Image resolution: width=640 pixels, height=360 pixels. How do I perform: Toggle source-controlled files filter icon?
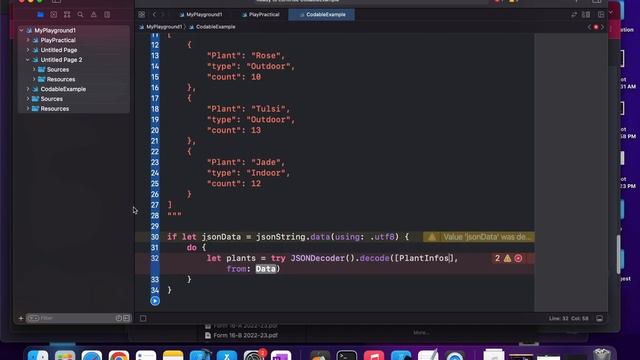(126, 318)
